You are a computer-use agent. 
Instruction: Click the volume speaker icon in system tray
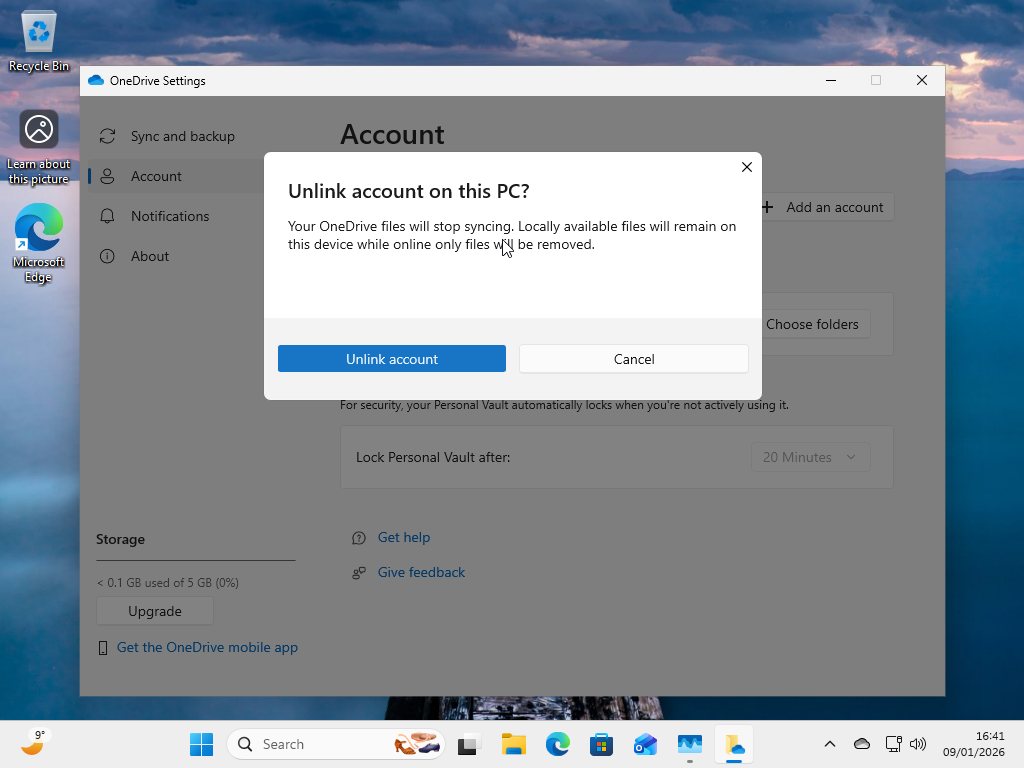coord(917,744)
